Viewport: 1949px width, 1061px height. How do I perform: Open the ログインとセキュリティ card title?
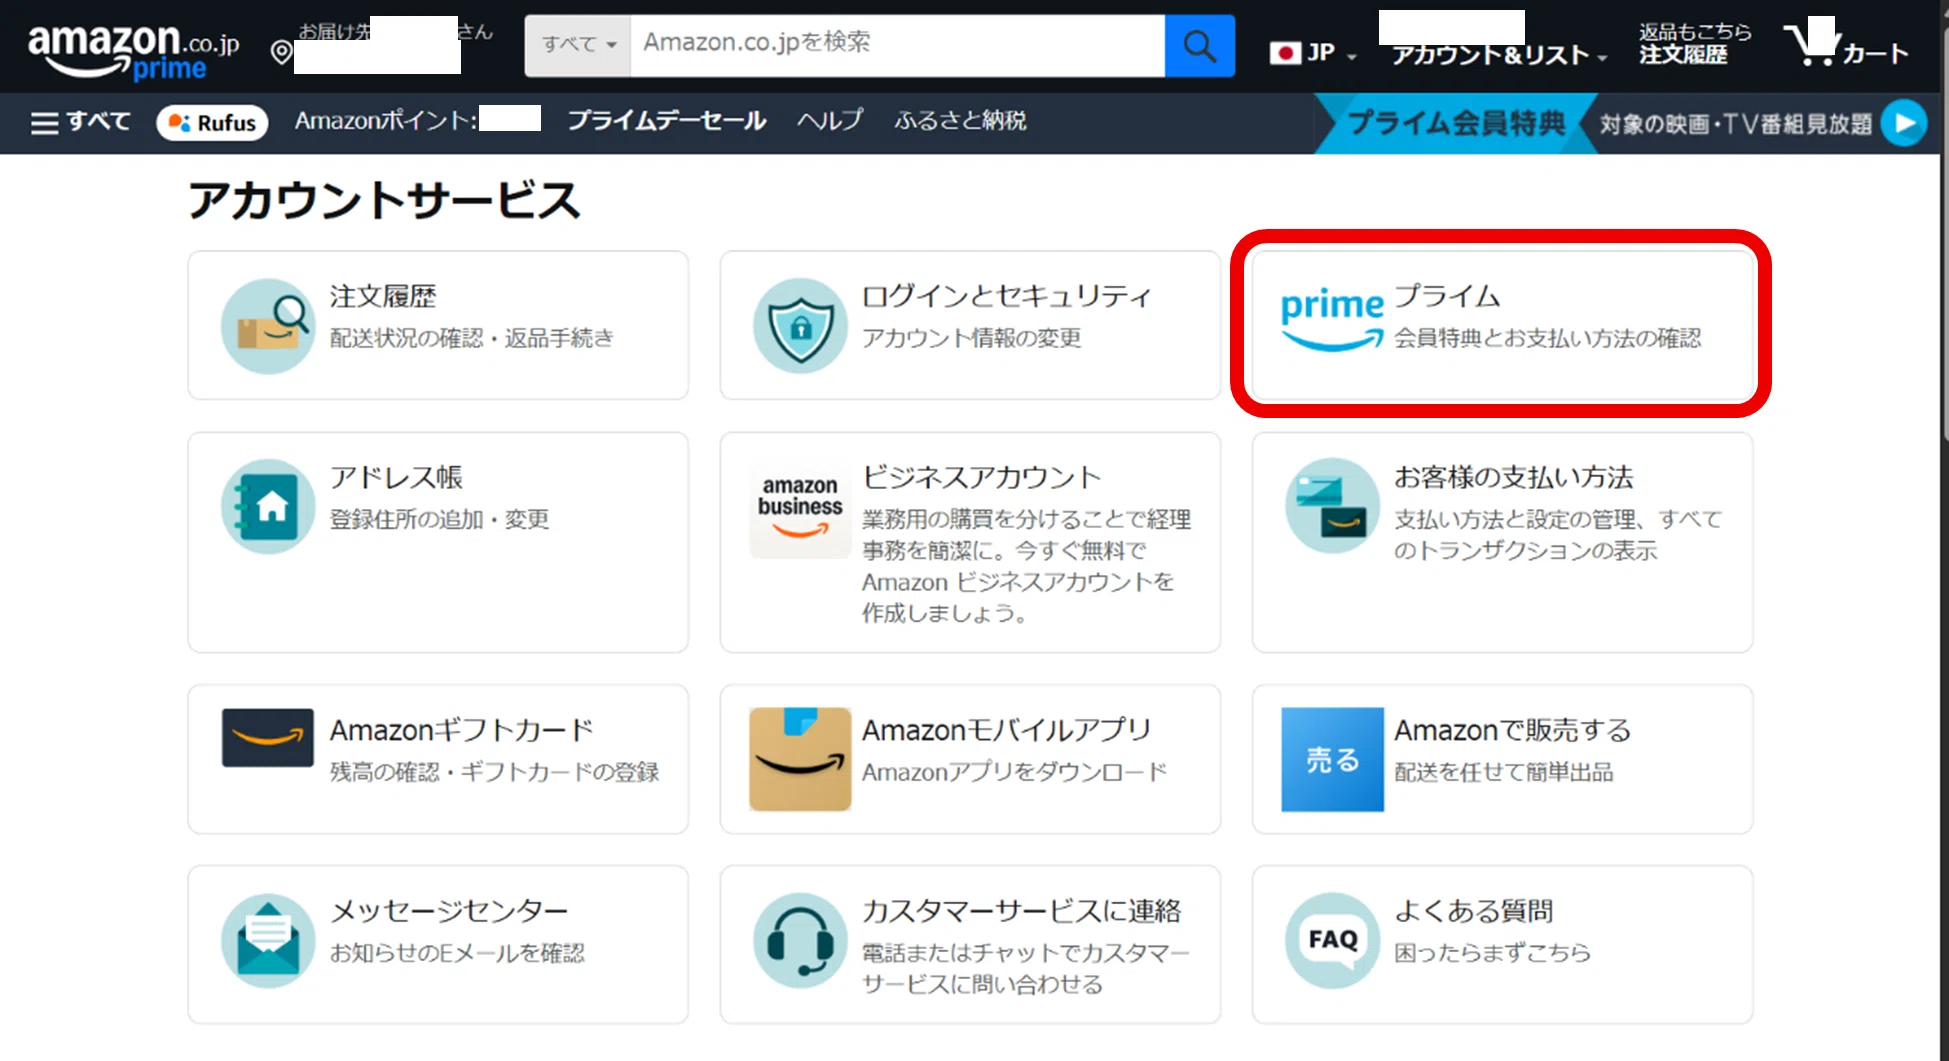(1006, 296)
